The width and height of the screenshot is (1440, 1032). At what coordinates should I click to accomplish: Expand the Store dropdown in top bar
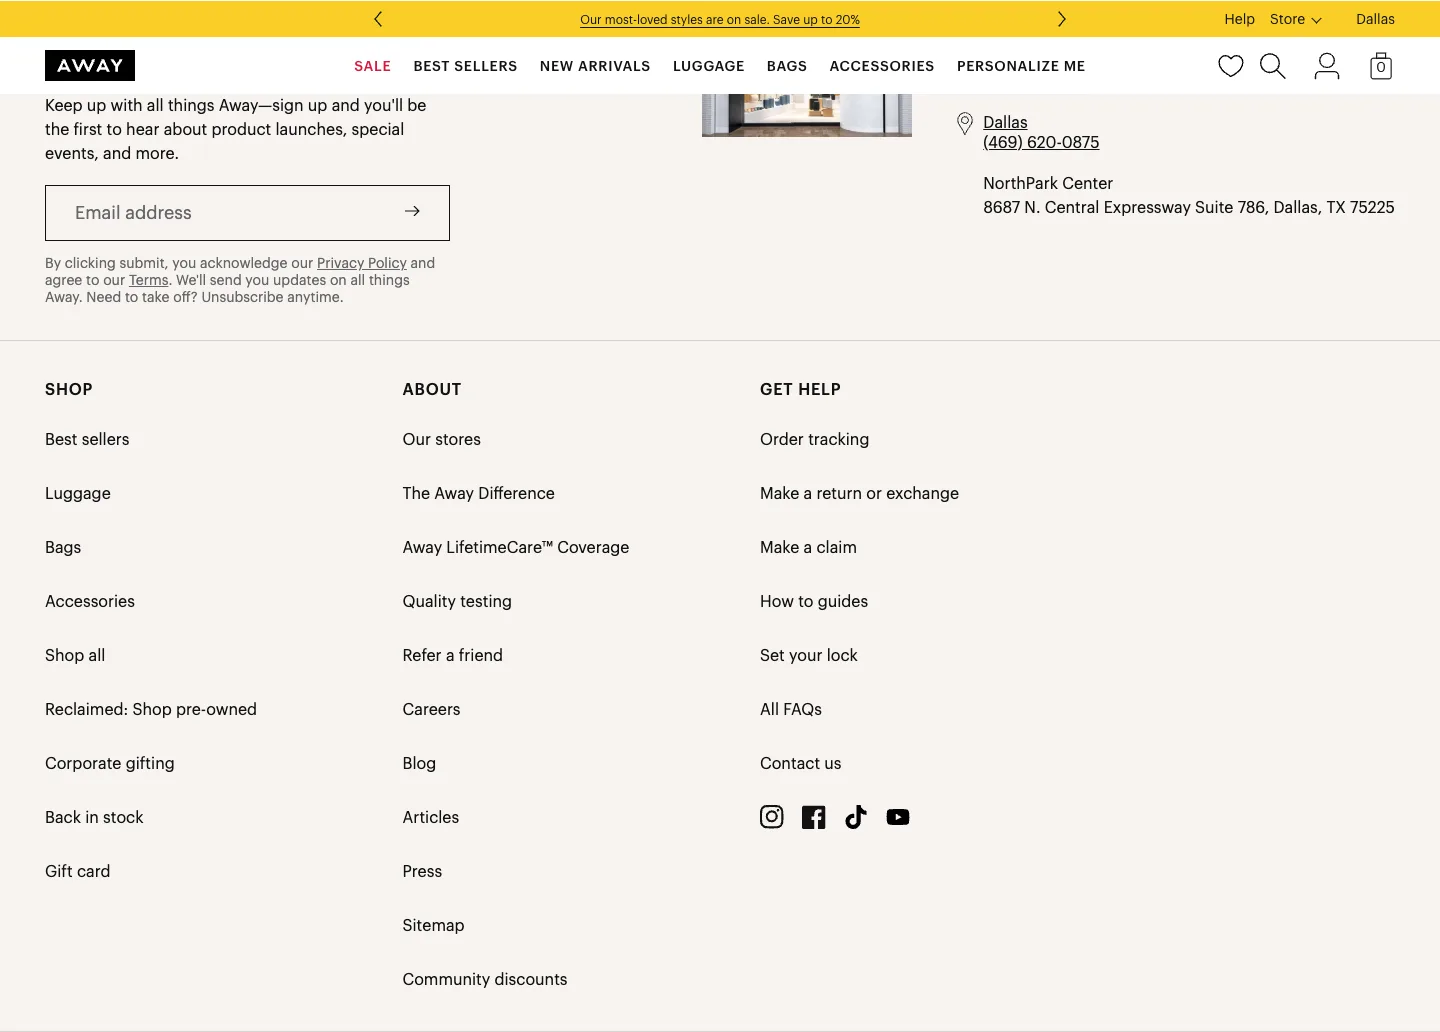tap(1296, 19)
